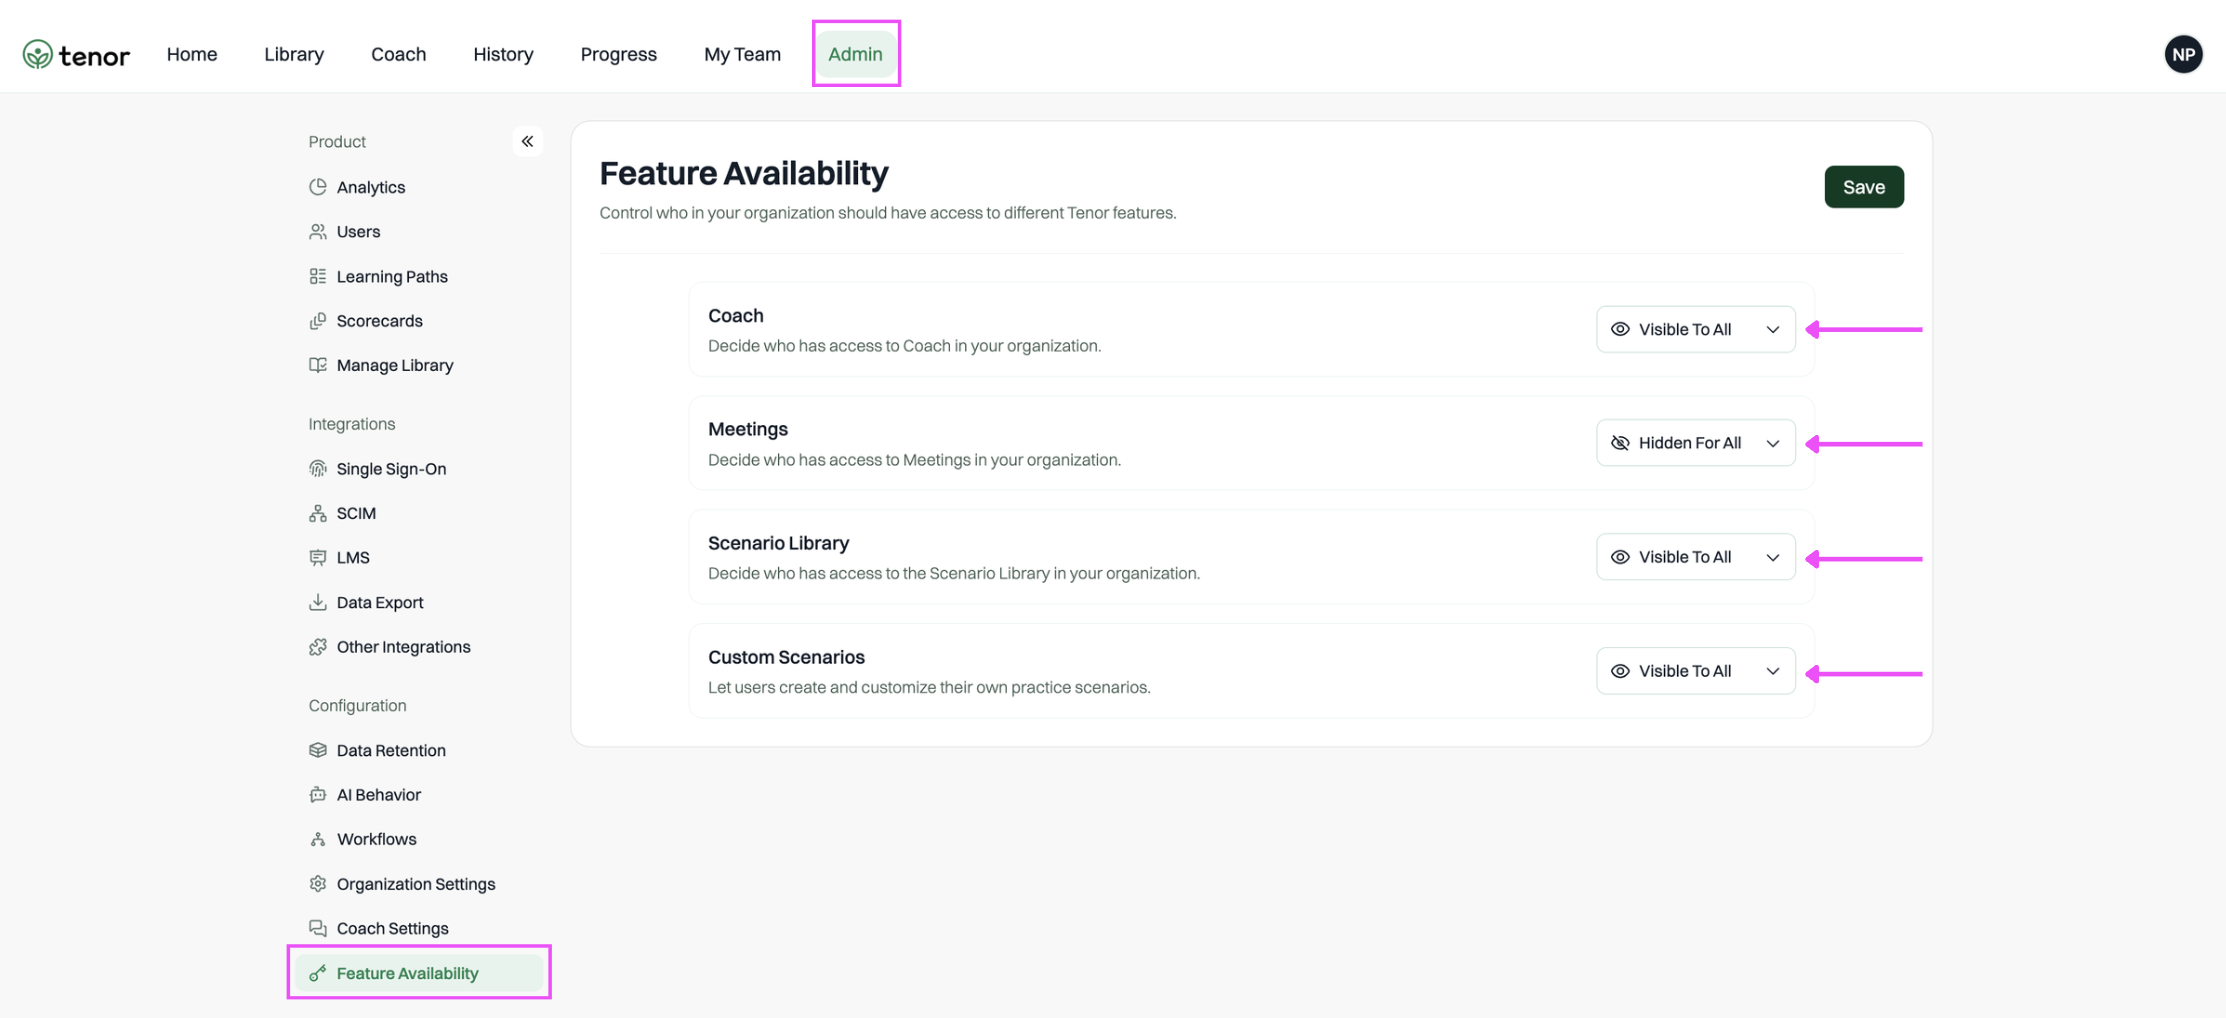Switch to the Coach tab in navbar
Screen dimensions: 2226x1018
pyautogui.click(x=398, y=54)
